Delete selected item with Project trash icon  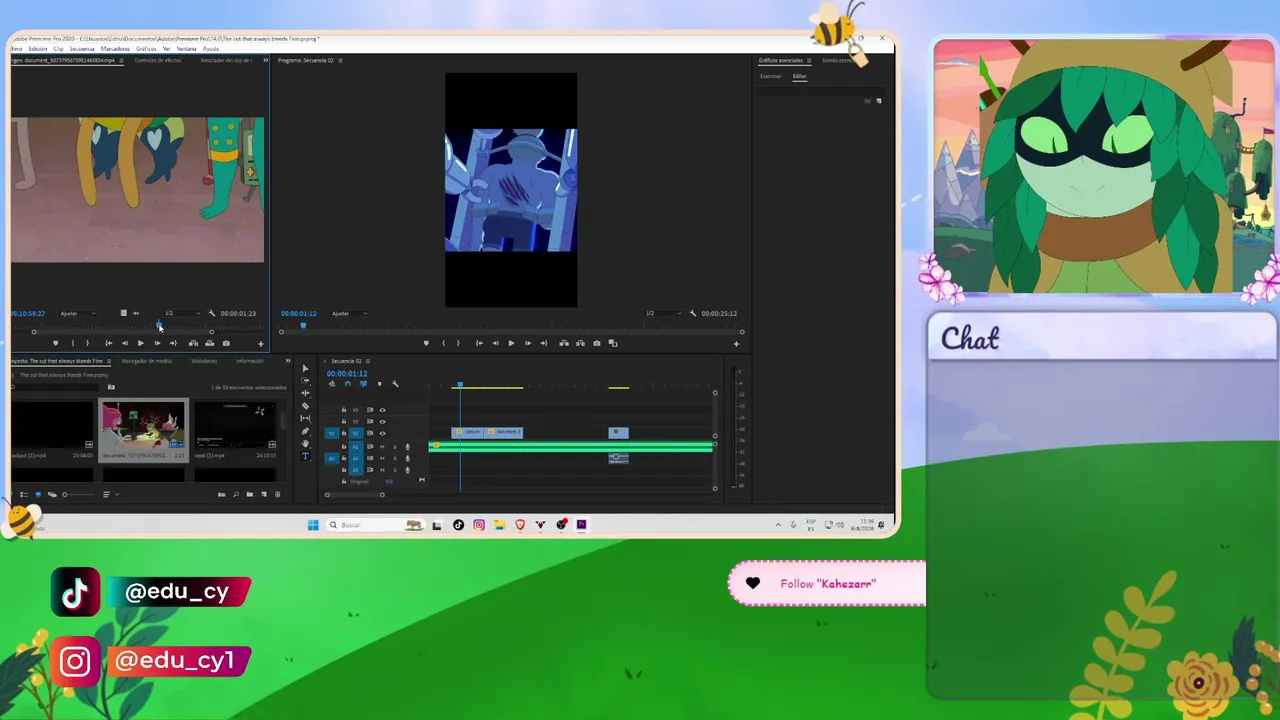point(278,494)
